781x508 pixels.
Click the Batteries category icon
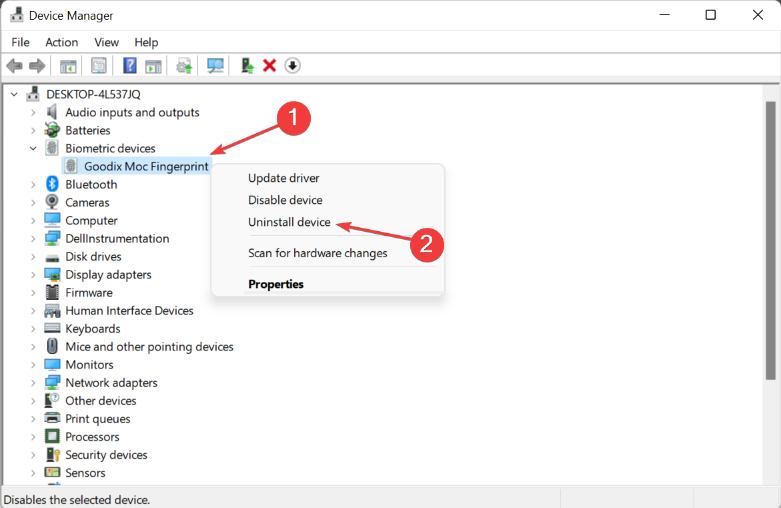pyautogui.click(x=52, y=130)
